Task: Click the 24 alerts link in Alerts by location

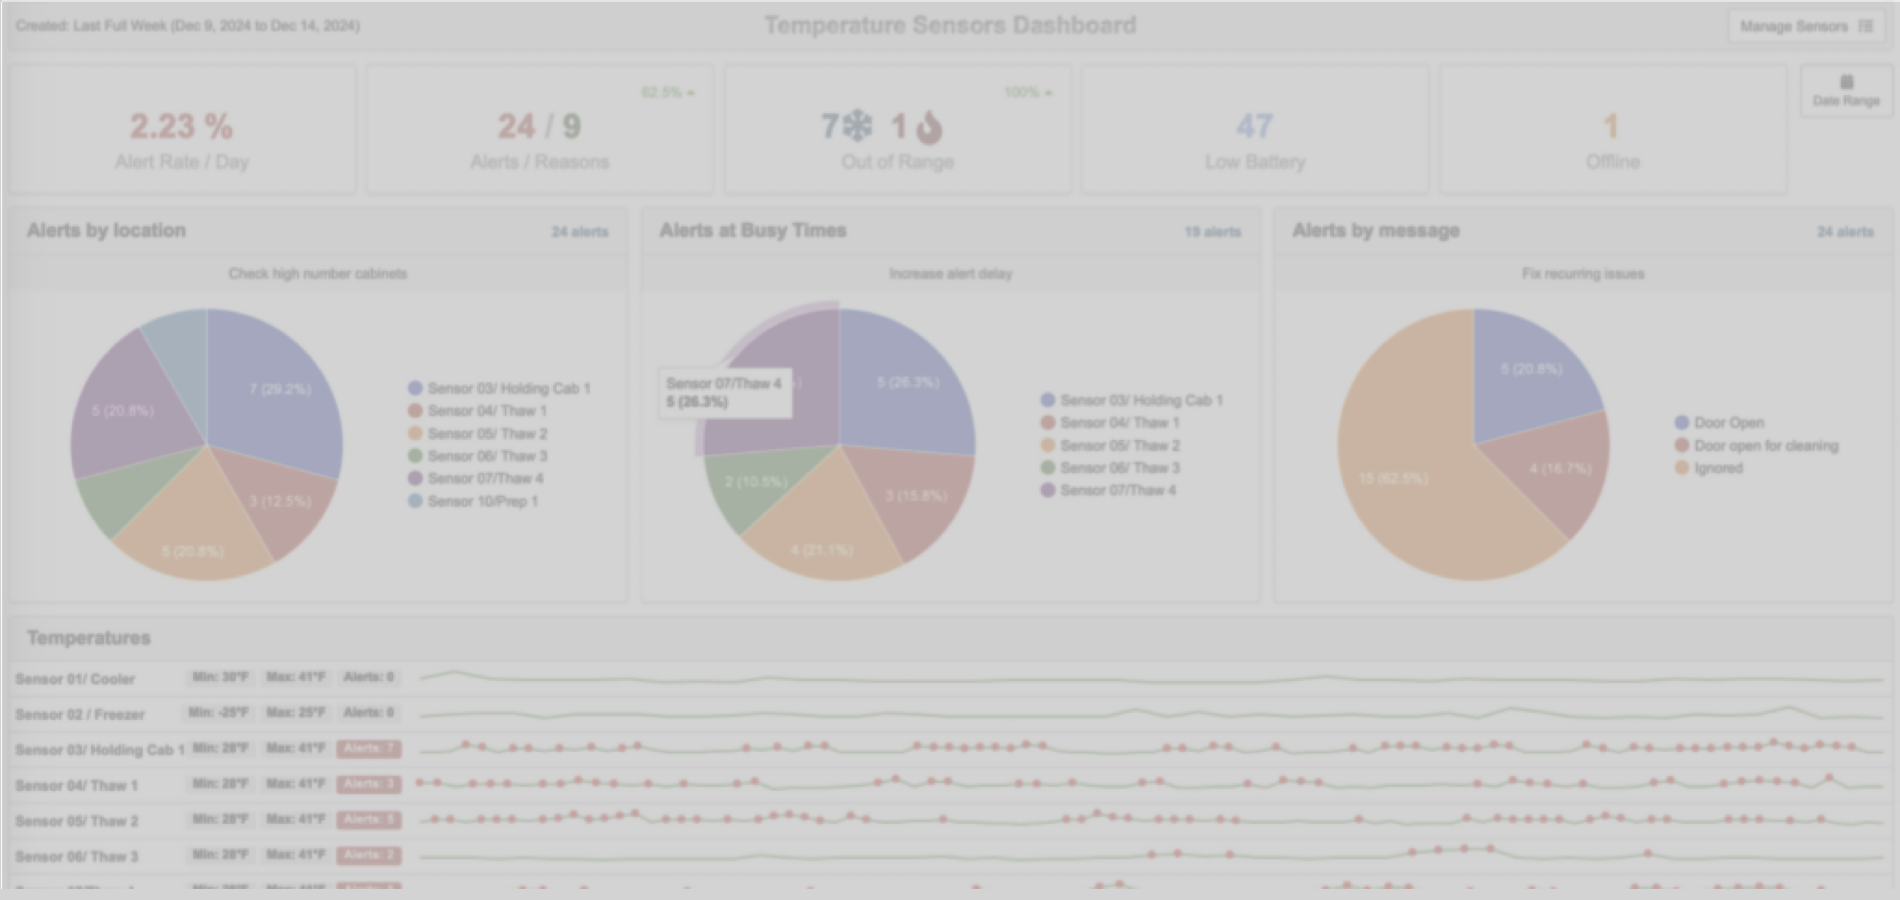Action: [579, 232]
